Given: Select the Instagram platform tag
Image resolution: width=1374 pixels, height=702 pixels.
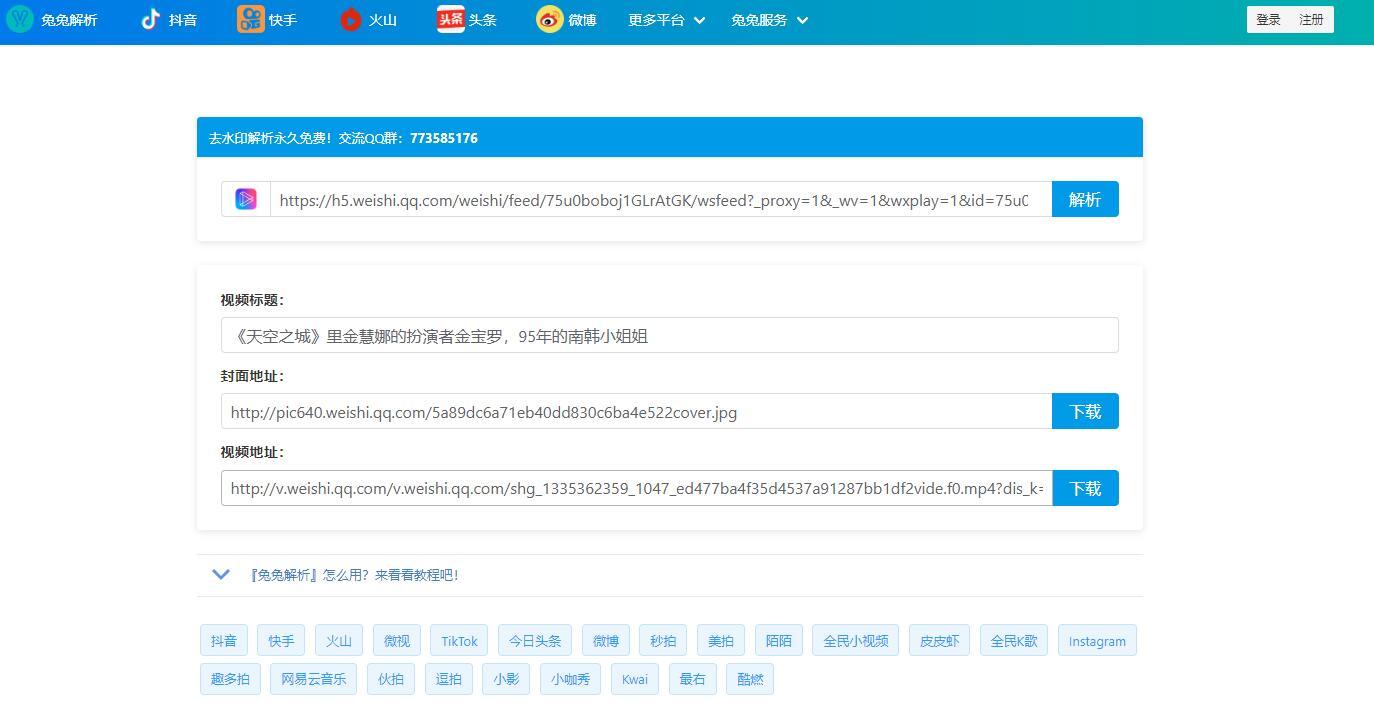Looking at the screenshot, I should (1097, 641).
